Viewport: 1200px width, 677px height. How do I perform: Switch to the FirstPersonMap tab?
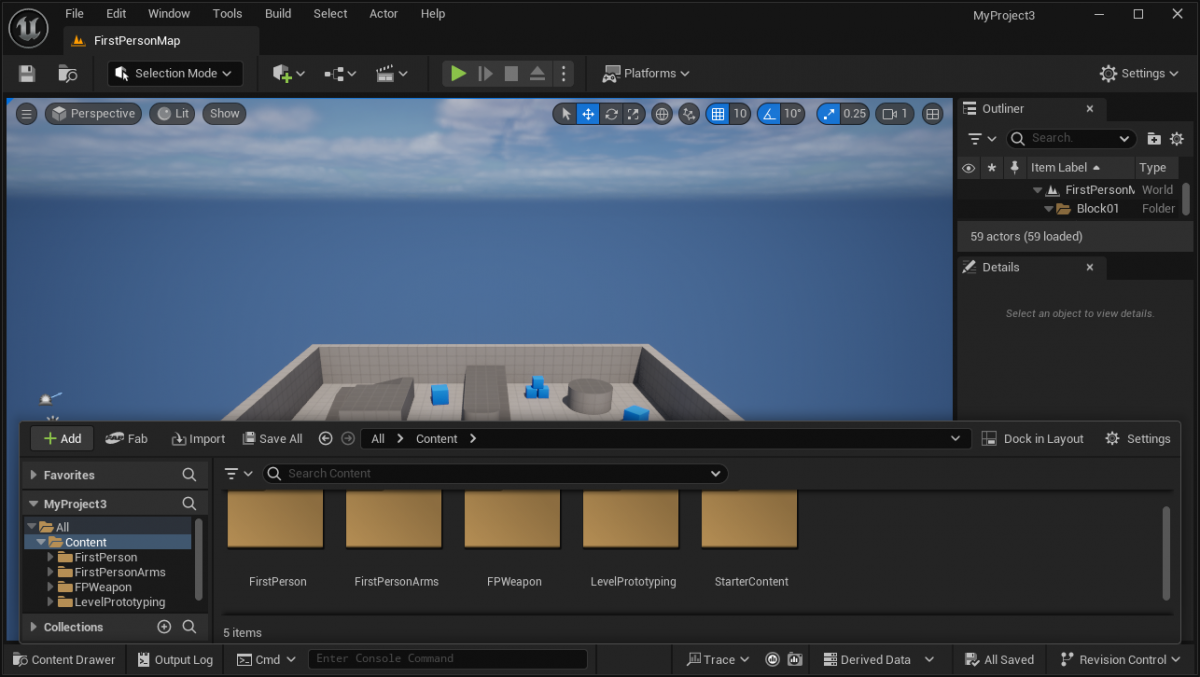pyautogui.click(x=137, y=41)
